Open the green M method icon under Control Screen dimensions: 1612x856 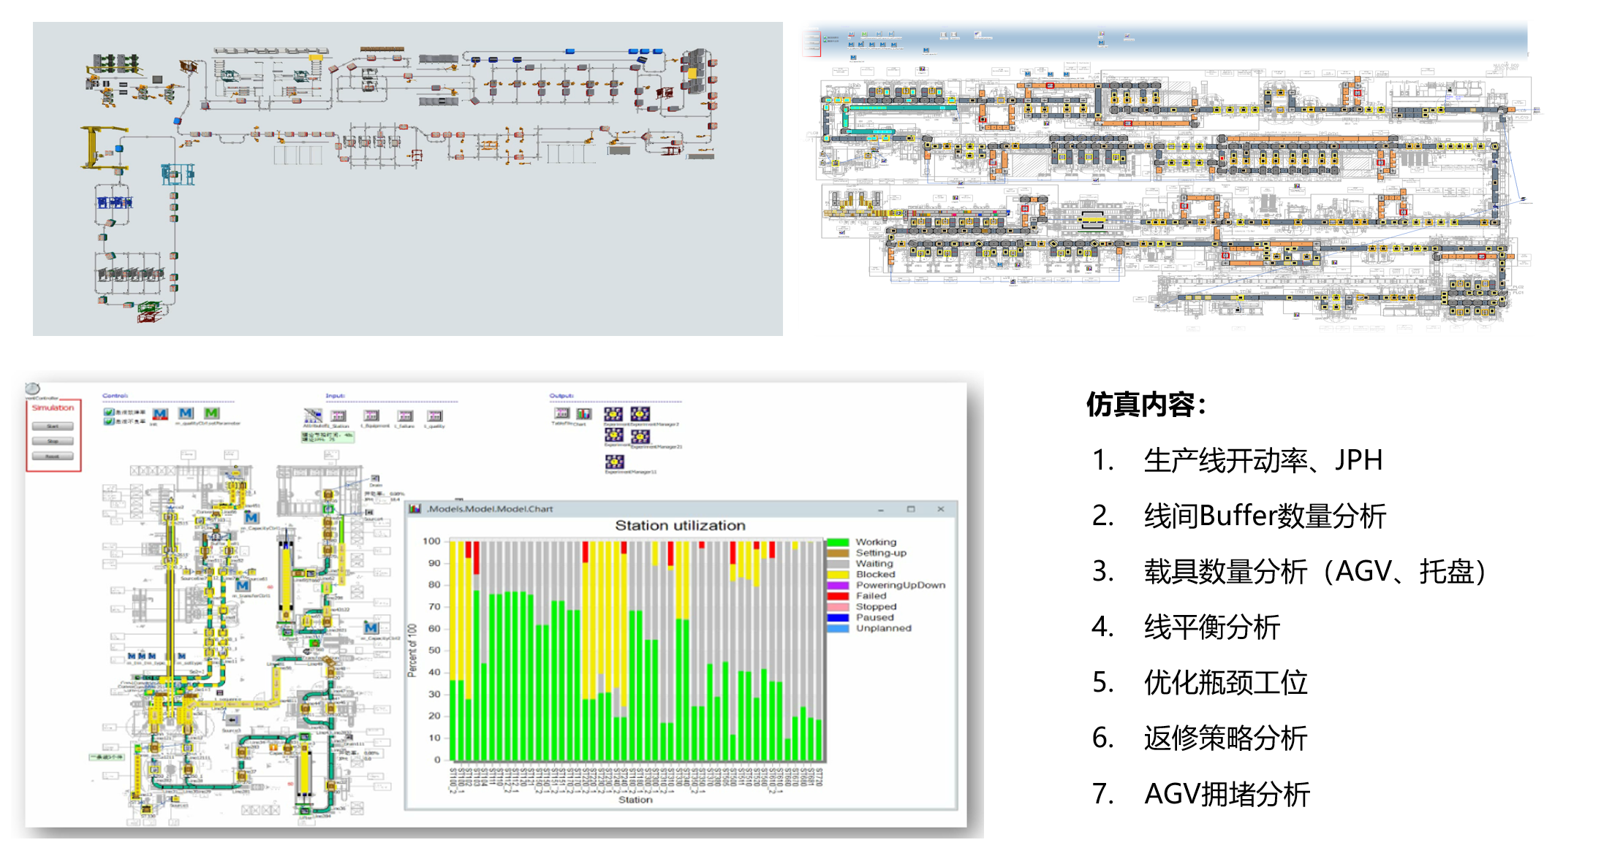coord(211,413)
